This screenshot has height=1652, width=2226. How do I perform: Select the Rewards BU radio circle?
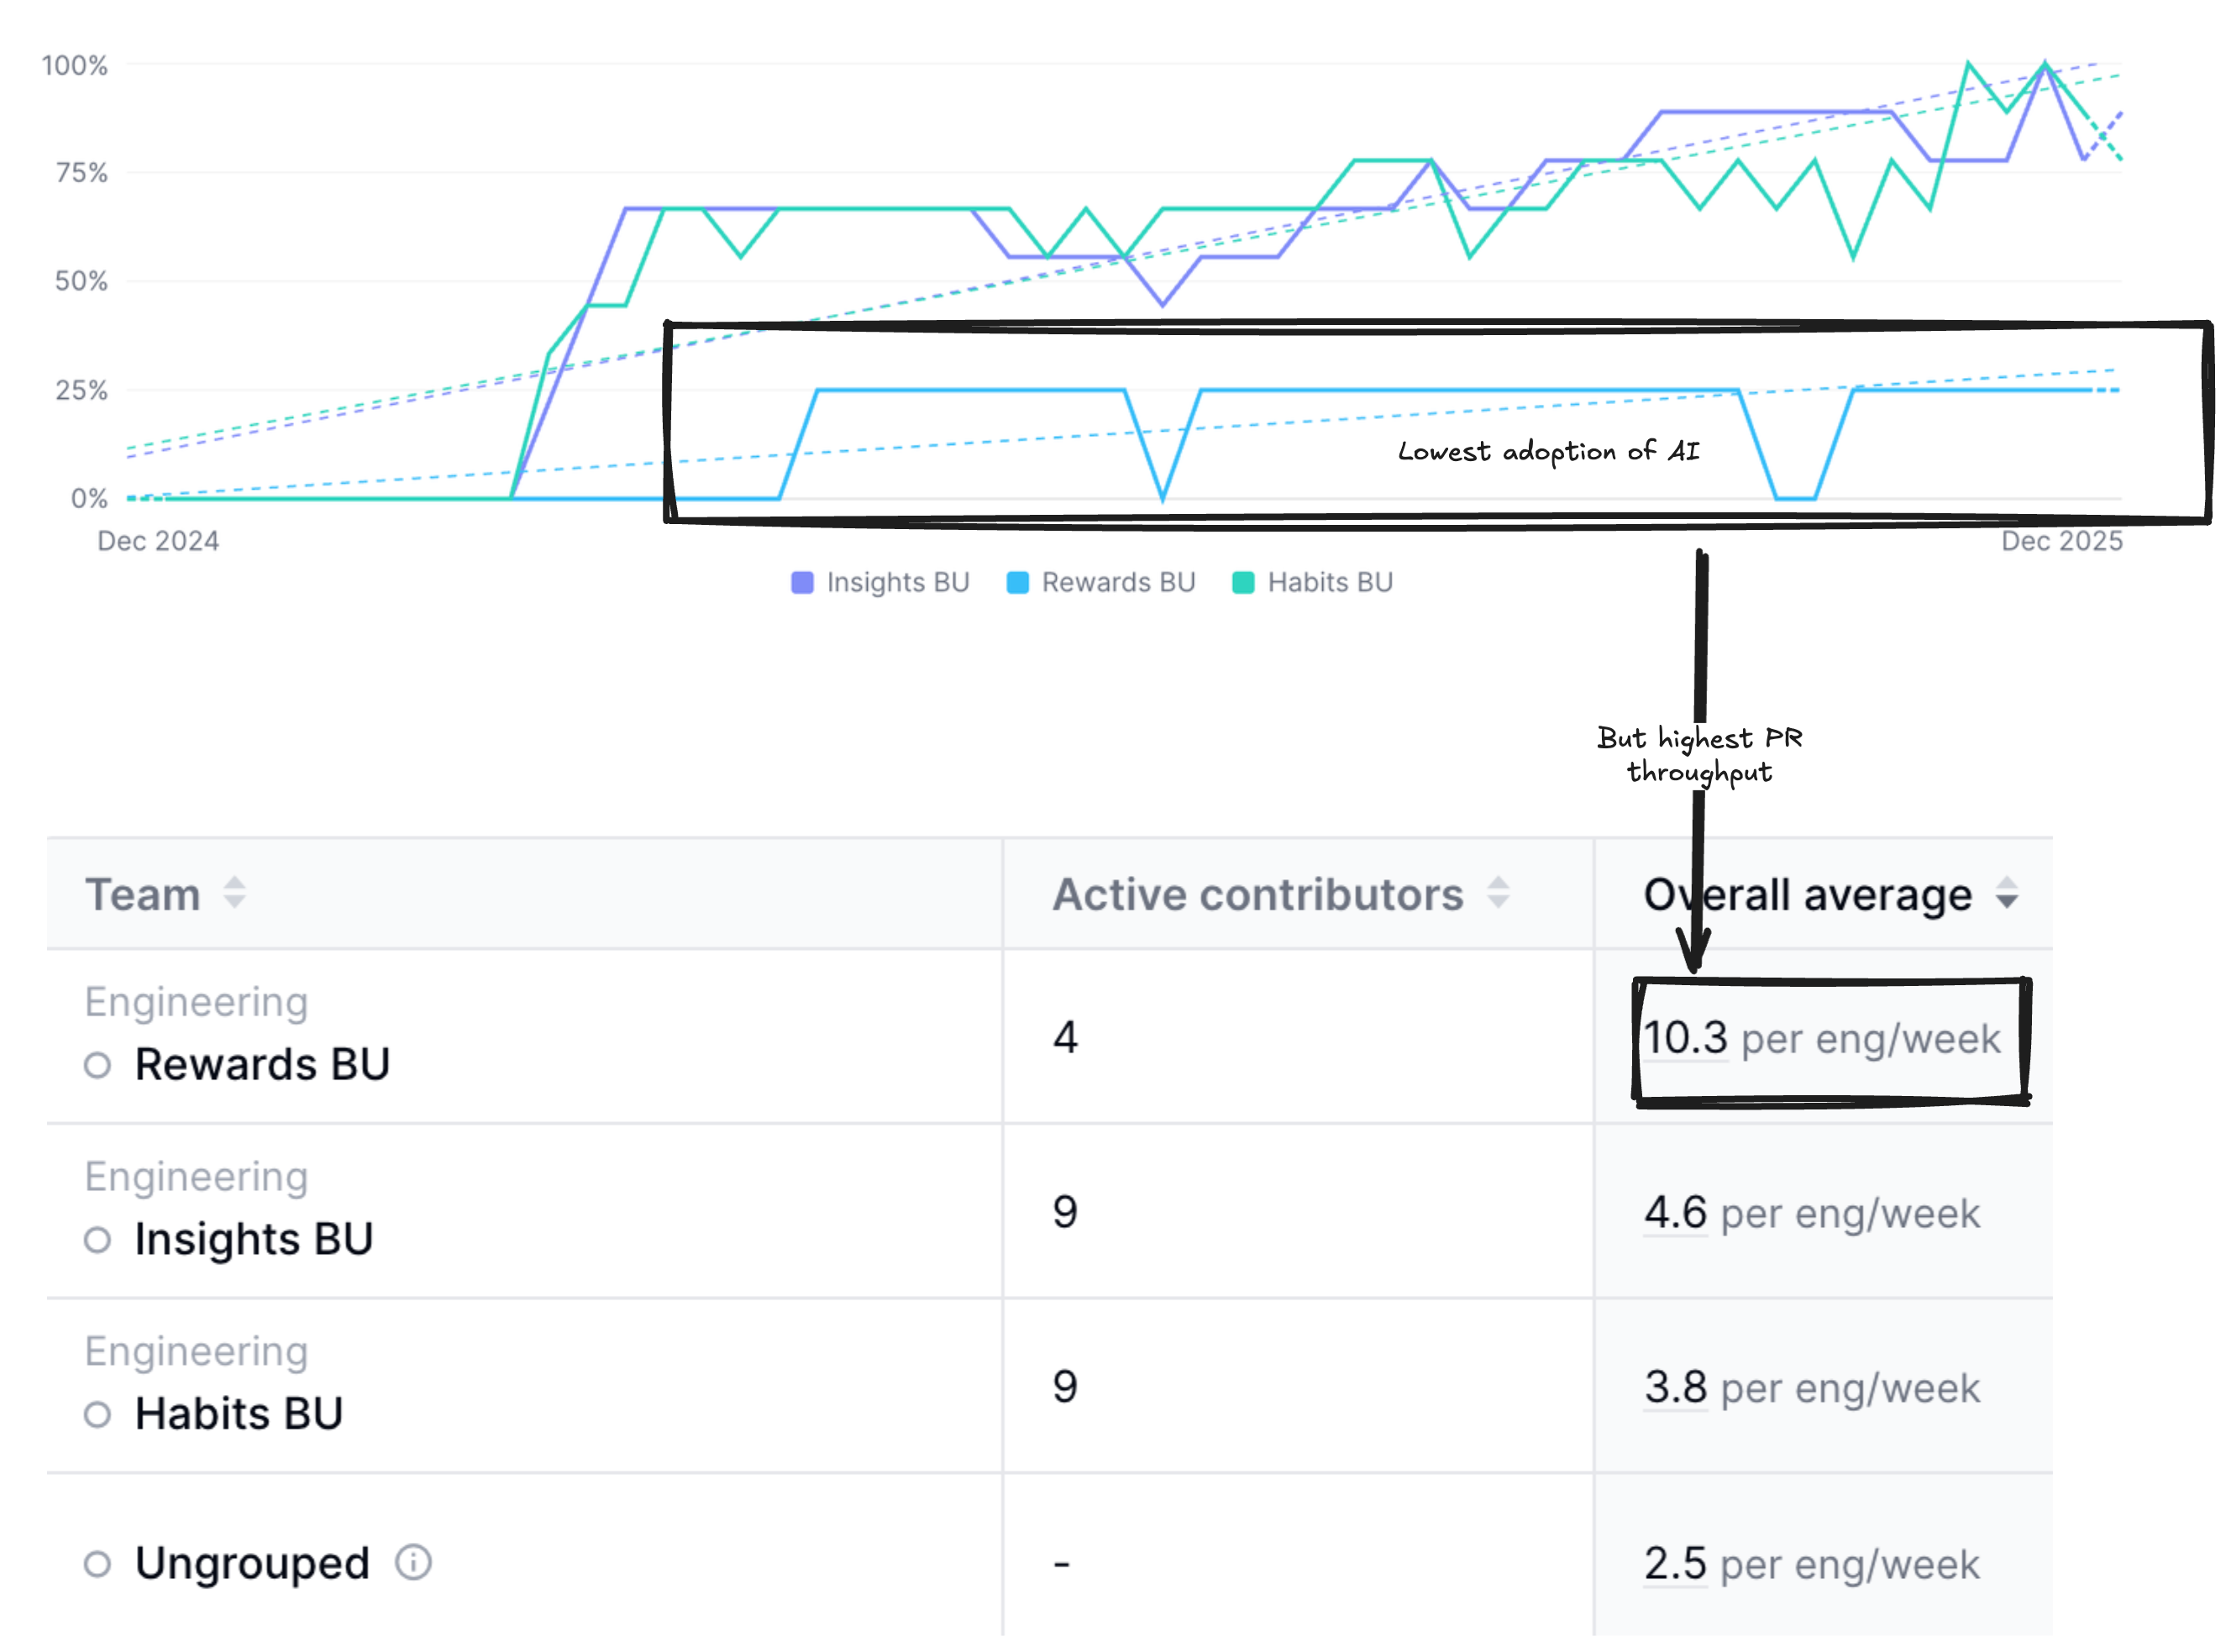click(x=97, y=1065)
